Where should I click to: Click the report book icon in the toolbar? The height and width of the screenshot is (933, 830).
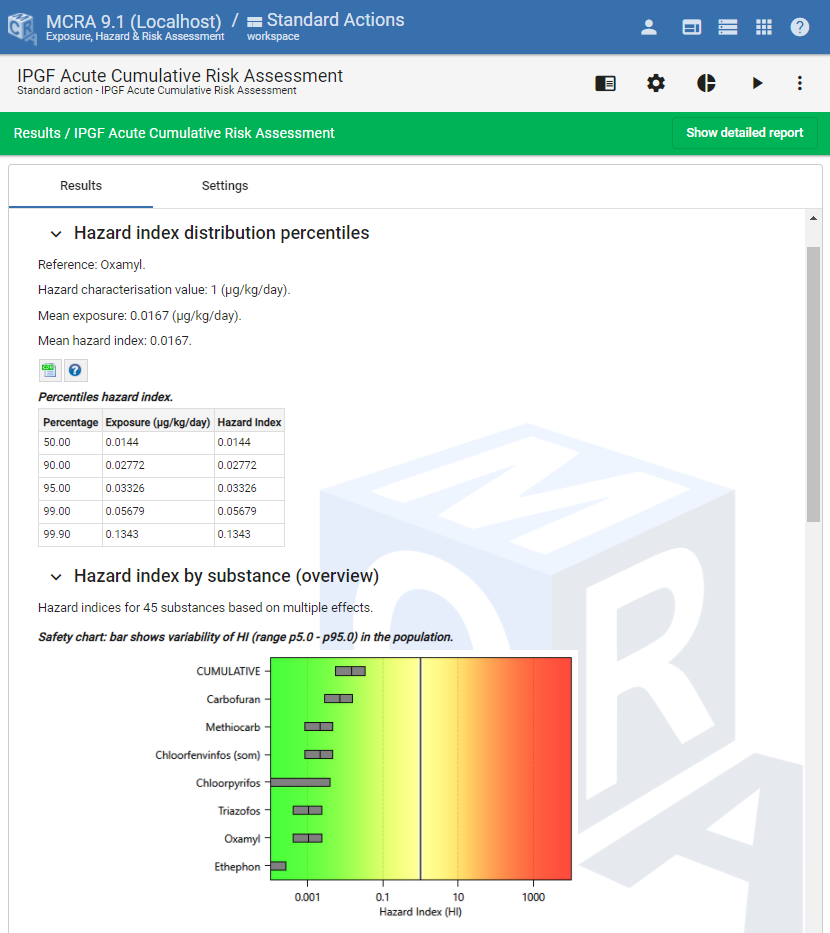605,83
